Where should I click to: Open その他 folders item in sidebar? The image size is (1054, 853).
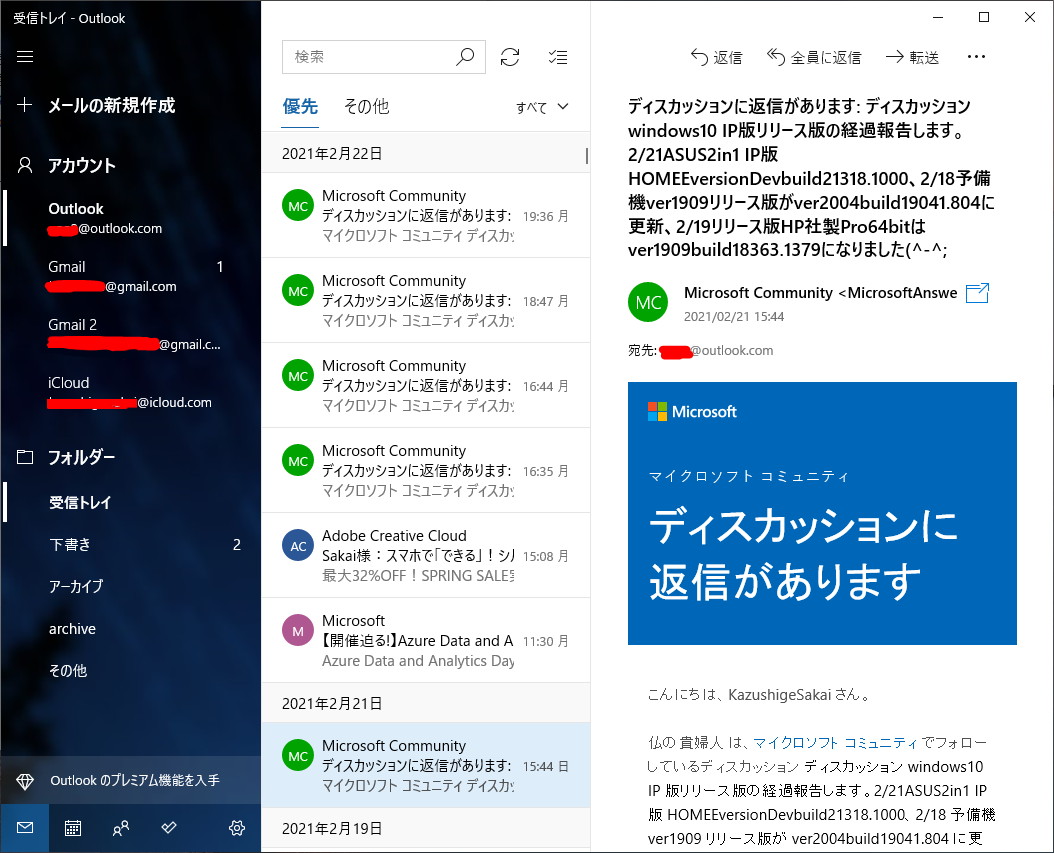[x=130, y=670]
